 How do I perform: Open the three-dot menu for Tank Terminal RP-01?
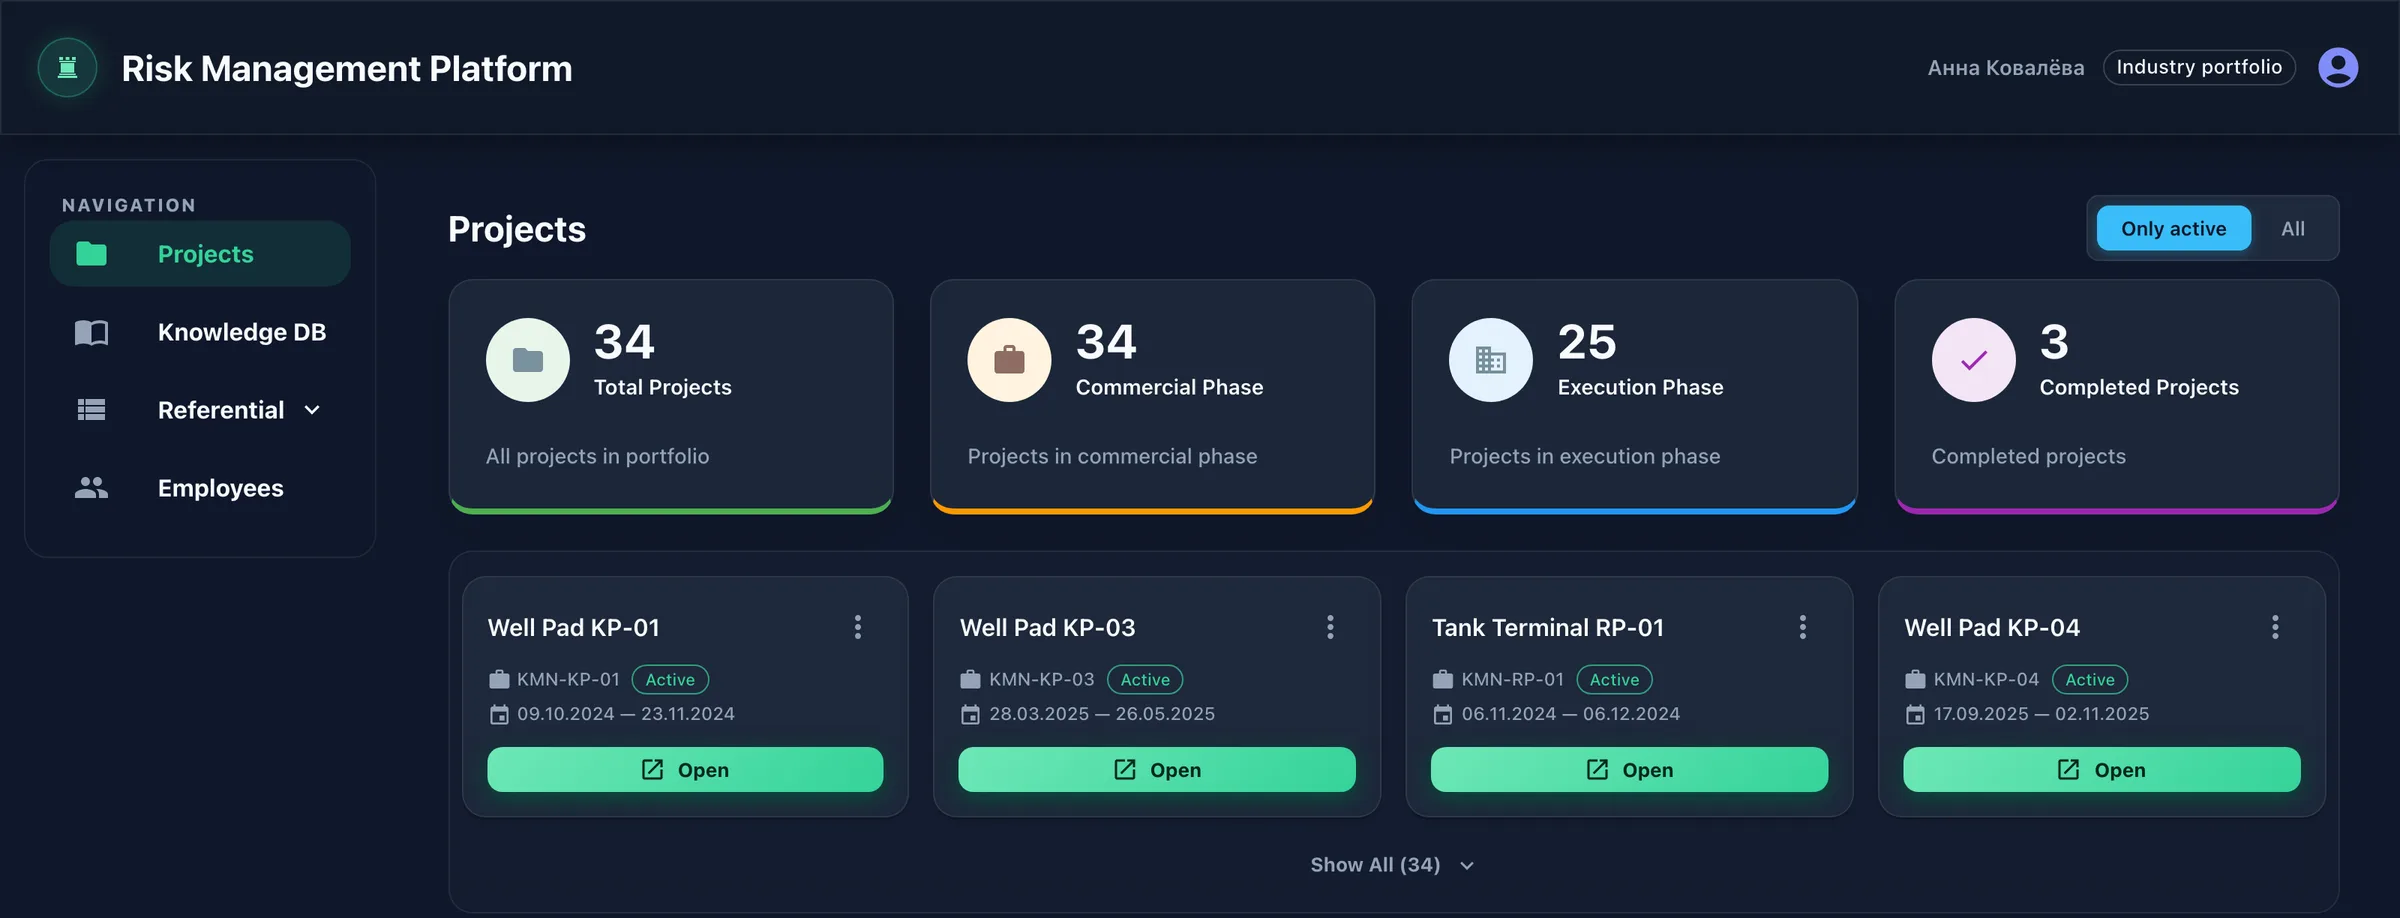click(1803, 627)
